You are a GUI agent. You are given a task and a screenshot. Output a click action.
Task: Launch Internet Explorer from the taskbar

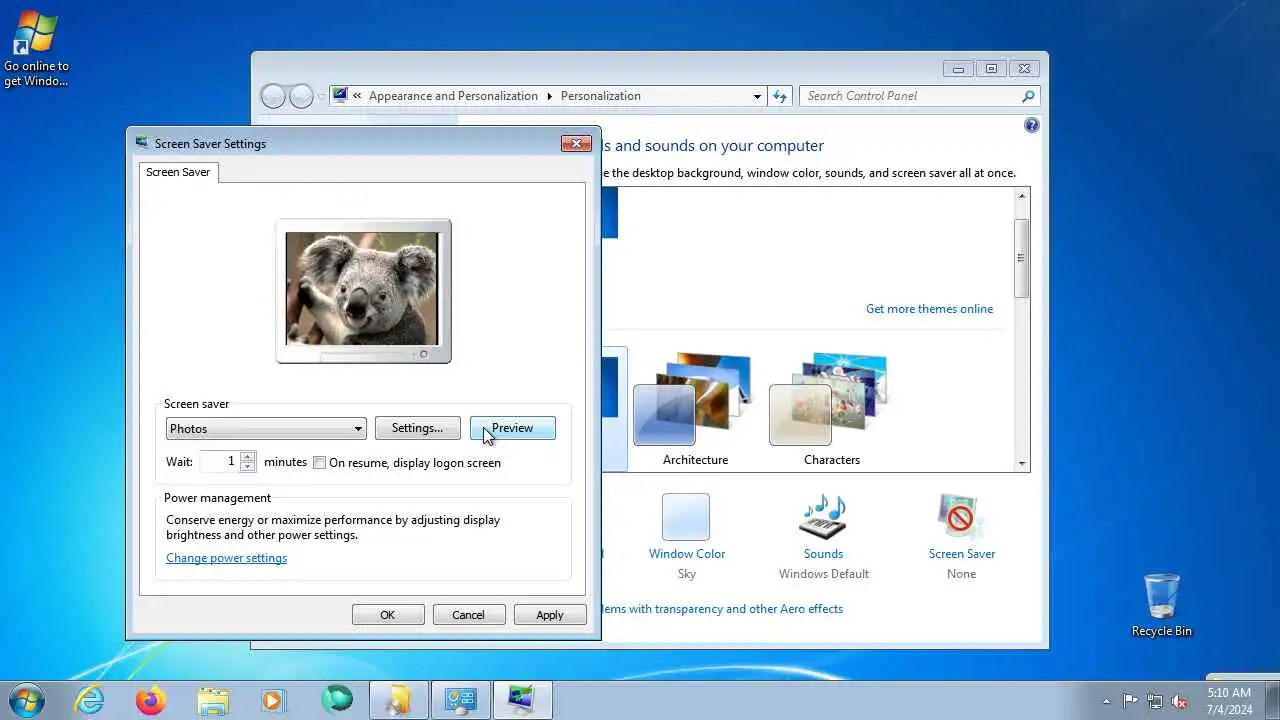(90, 700)
